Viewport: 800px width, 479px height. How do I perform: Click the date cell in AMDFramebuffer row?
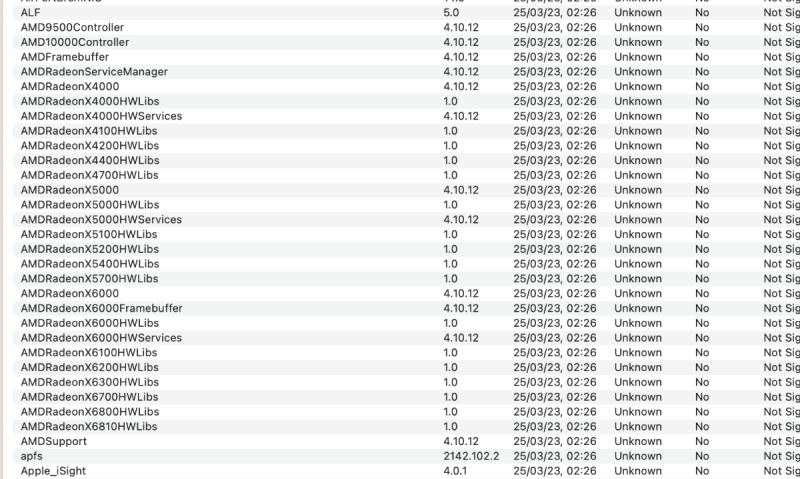(x=555, y=57)
